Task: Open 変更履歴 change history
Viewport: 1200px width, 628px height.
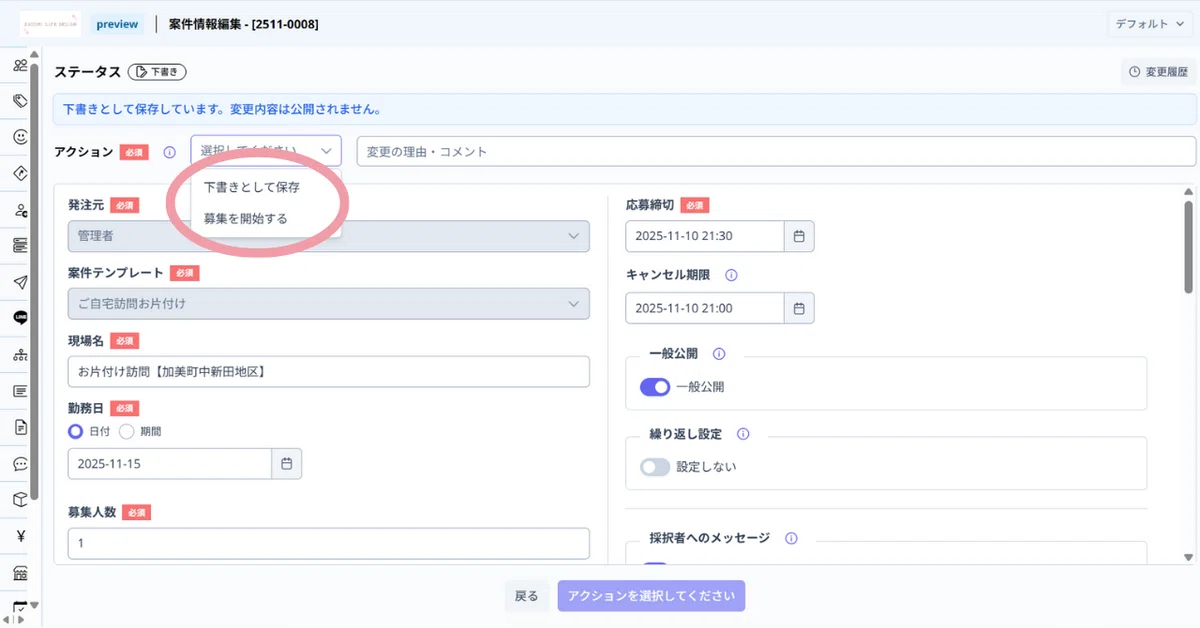Action: 1157,72
